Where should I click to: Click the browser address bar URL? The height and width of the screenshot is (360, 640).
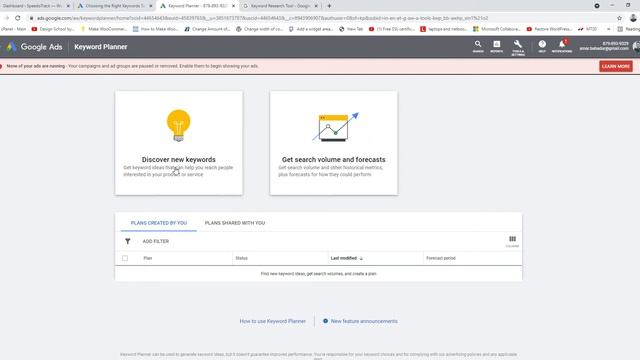coord(262,18)
